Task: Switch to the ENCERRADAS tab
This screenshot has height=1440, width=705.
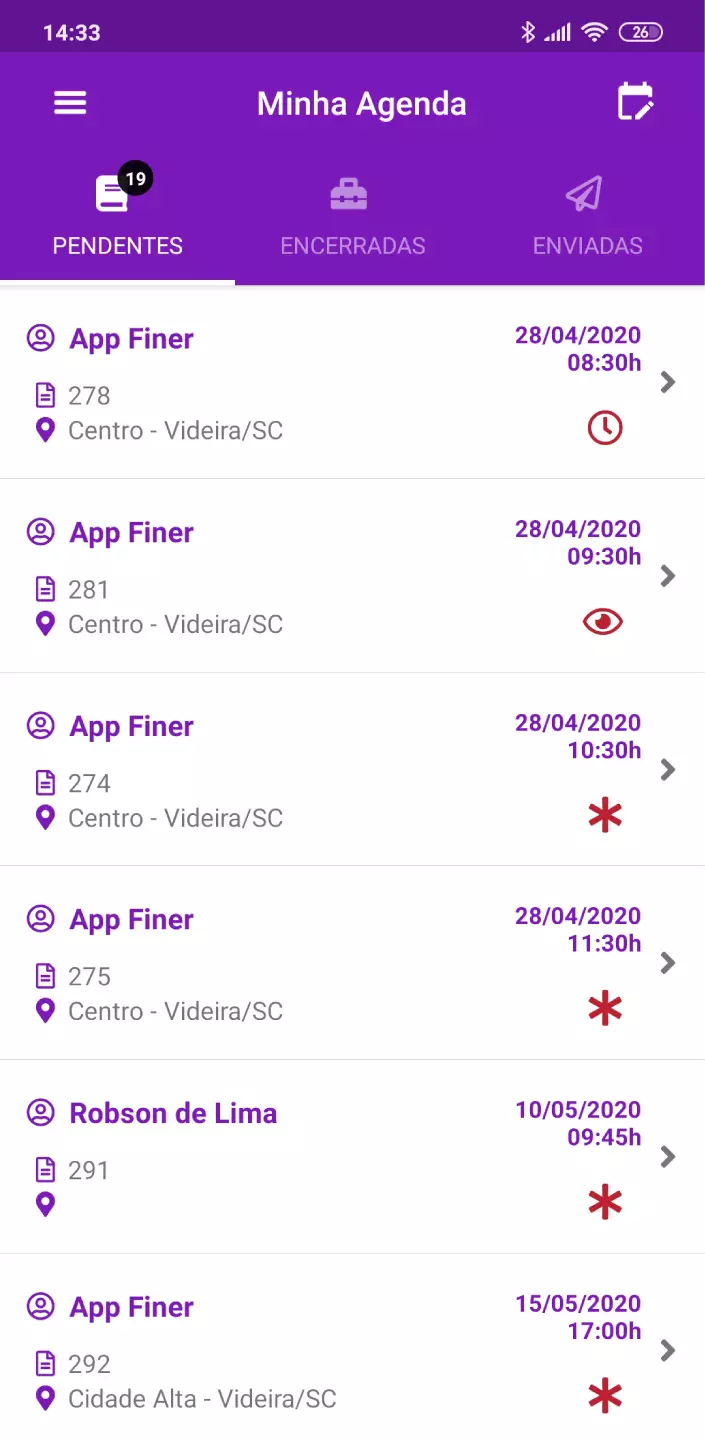Action: coord(353,246)
